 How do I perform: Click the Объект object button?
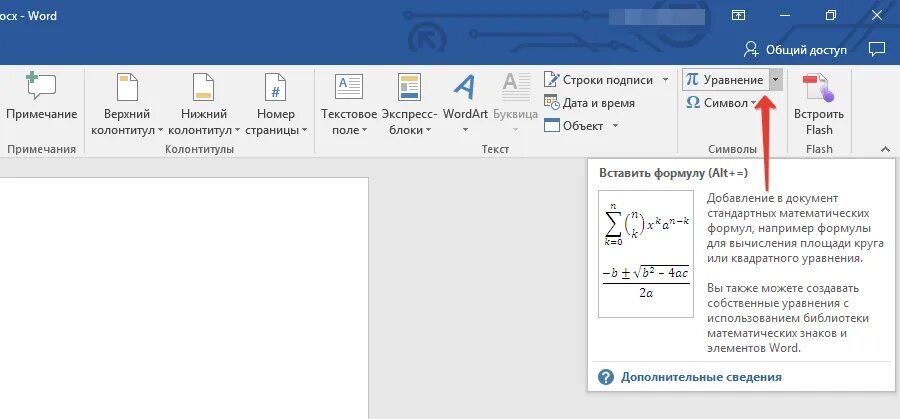click(x=574, y=126)
